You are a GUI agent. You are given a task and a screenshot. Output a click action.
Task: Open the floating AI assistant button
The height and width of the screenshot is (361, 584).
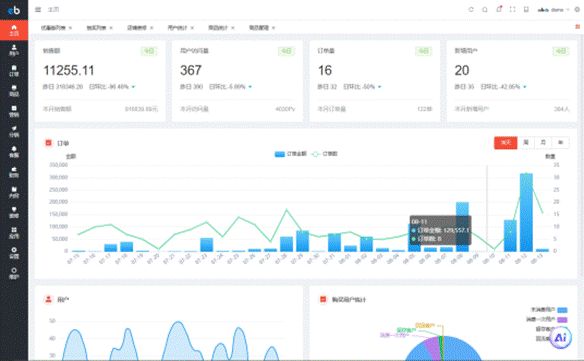[x=561, y=338]
